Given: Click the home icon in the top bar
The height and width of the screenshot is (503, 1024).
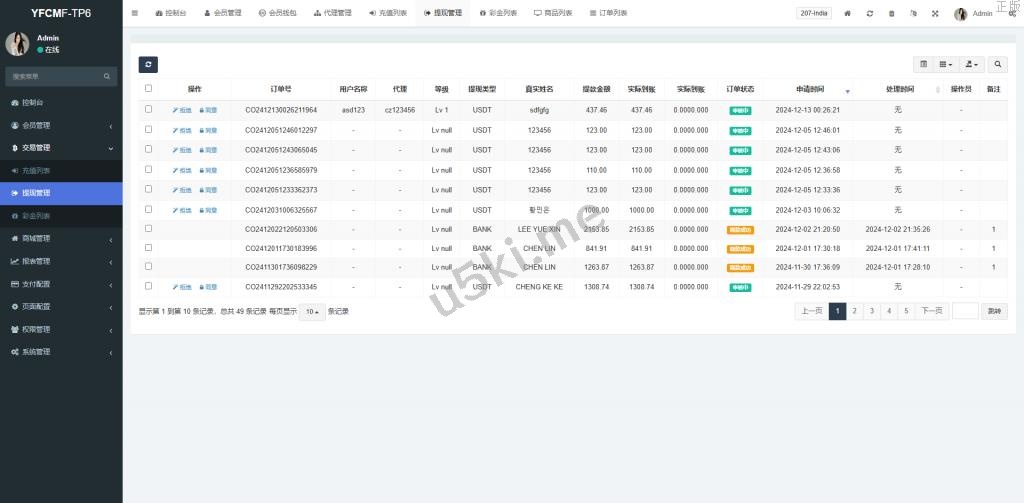Looking at the screenshot, I should pyautogui.click(x=848, y=14).
